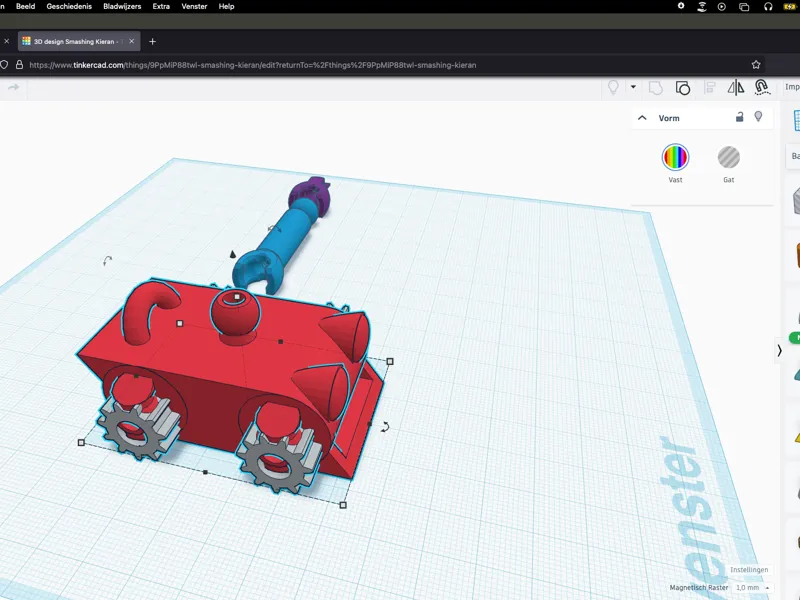Click the Cruise magnet tool icon
Screen dimensions: 800x600
point(762,87)
